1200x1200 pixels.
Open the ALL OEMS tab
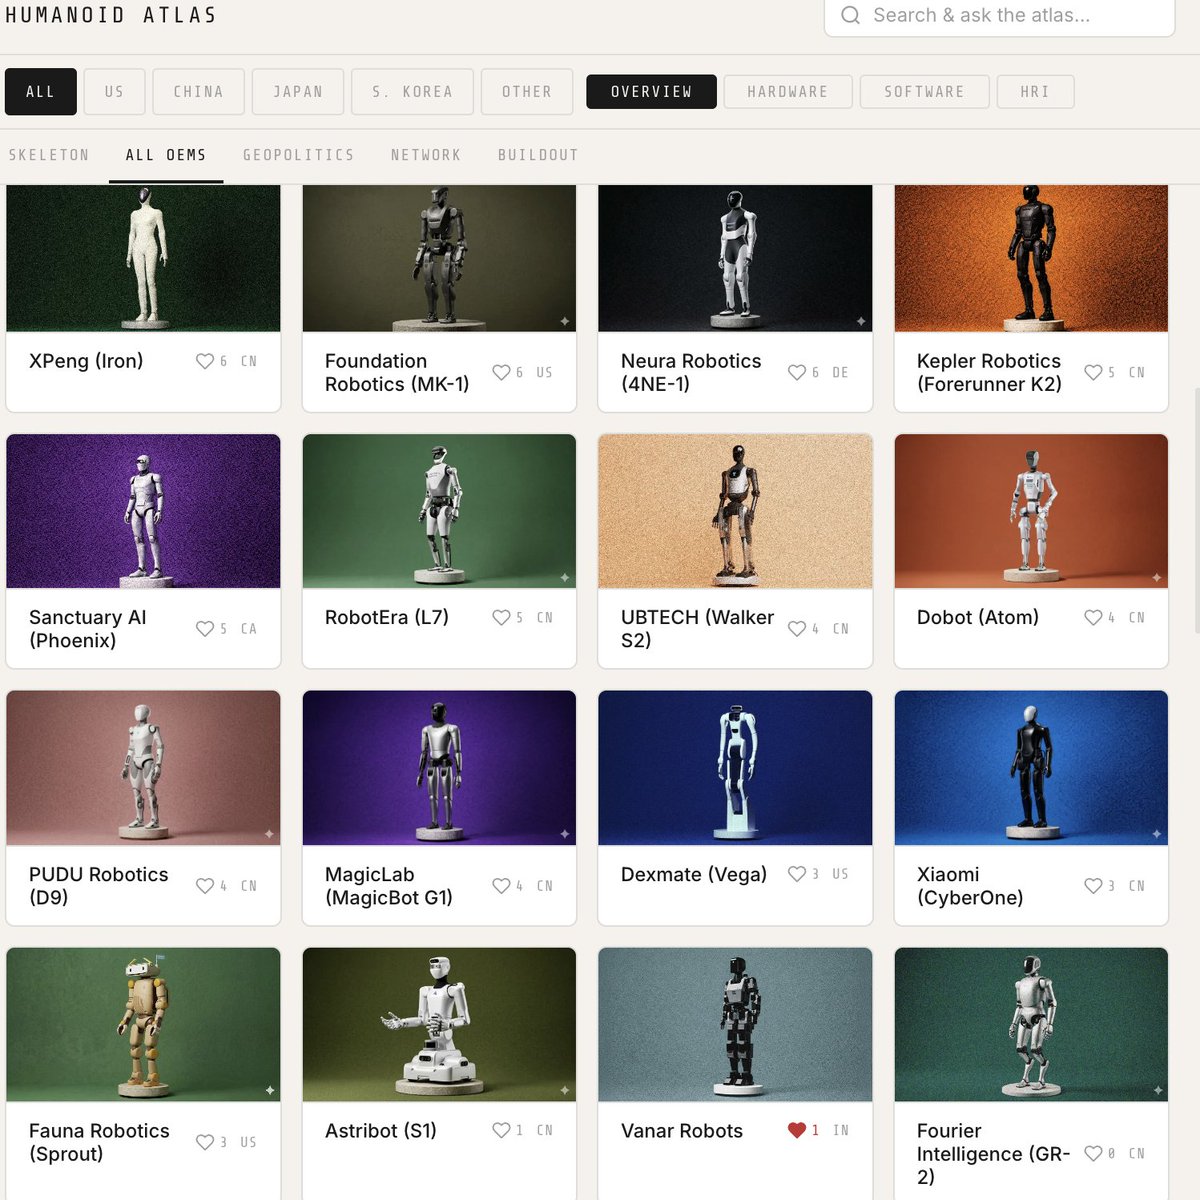(166, 155)
